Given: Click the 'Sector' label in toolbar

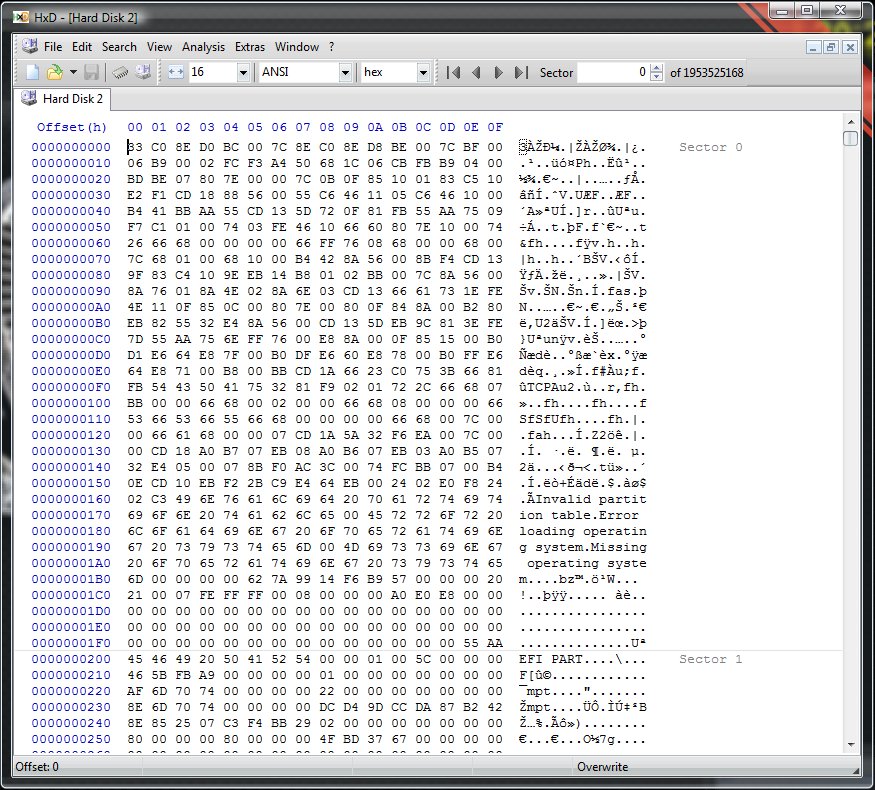Looking at the screenshot, I should point(556,73).
